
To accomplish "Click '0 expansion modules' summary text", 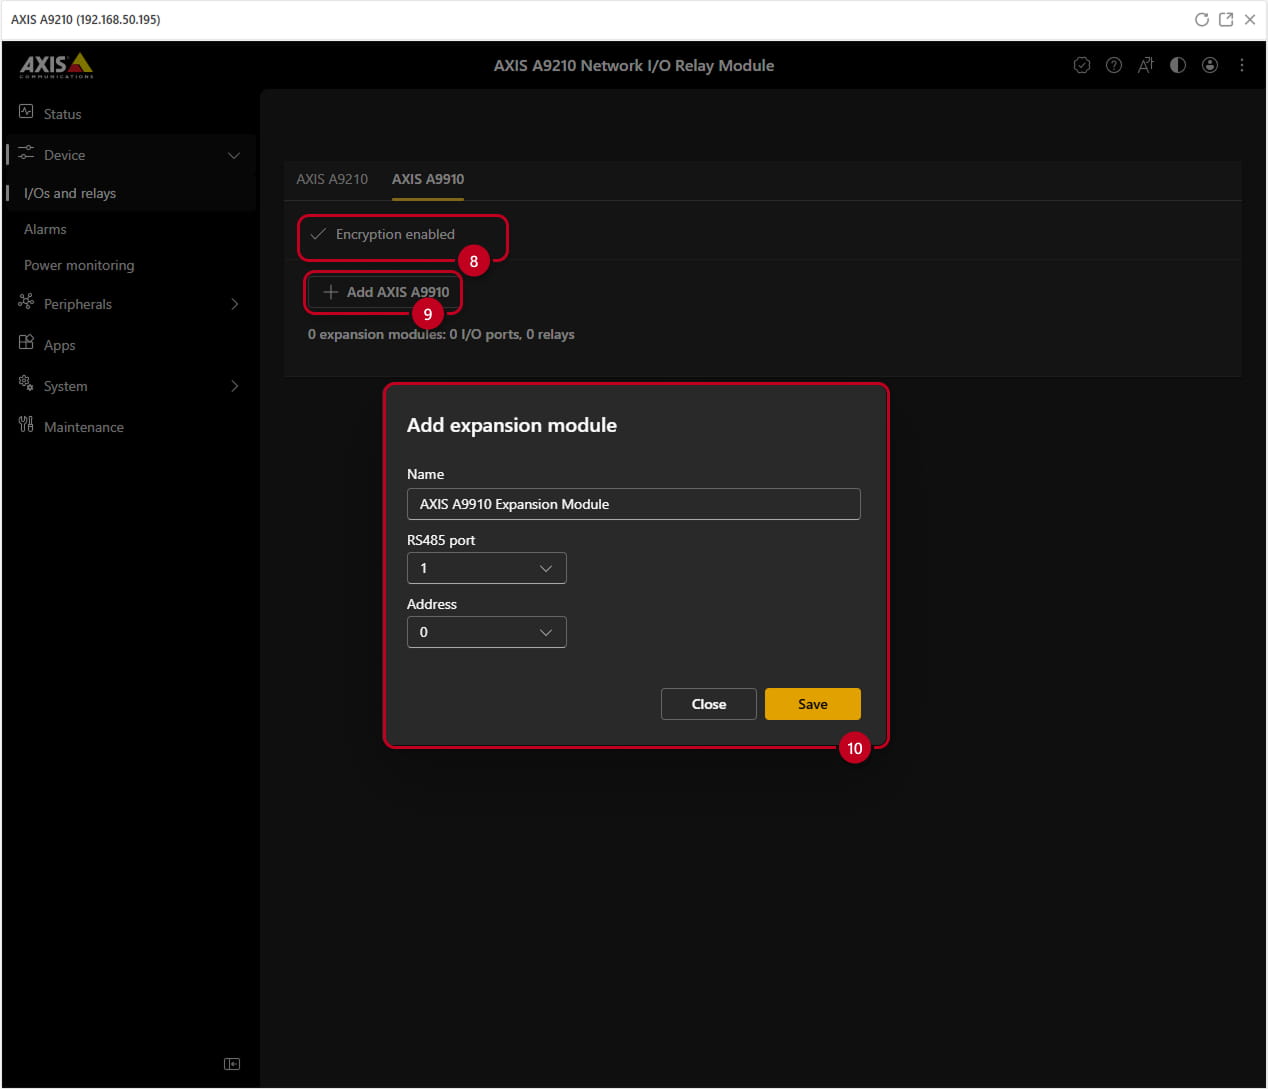I will click(x=441, y=334).
